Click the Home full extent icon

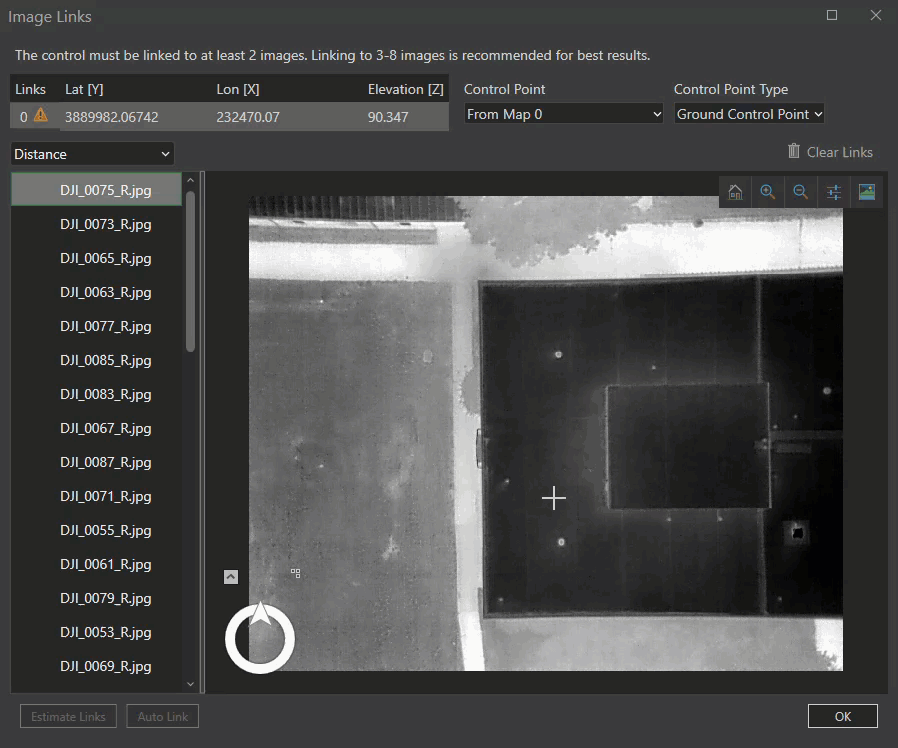point(735,191)
